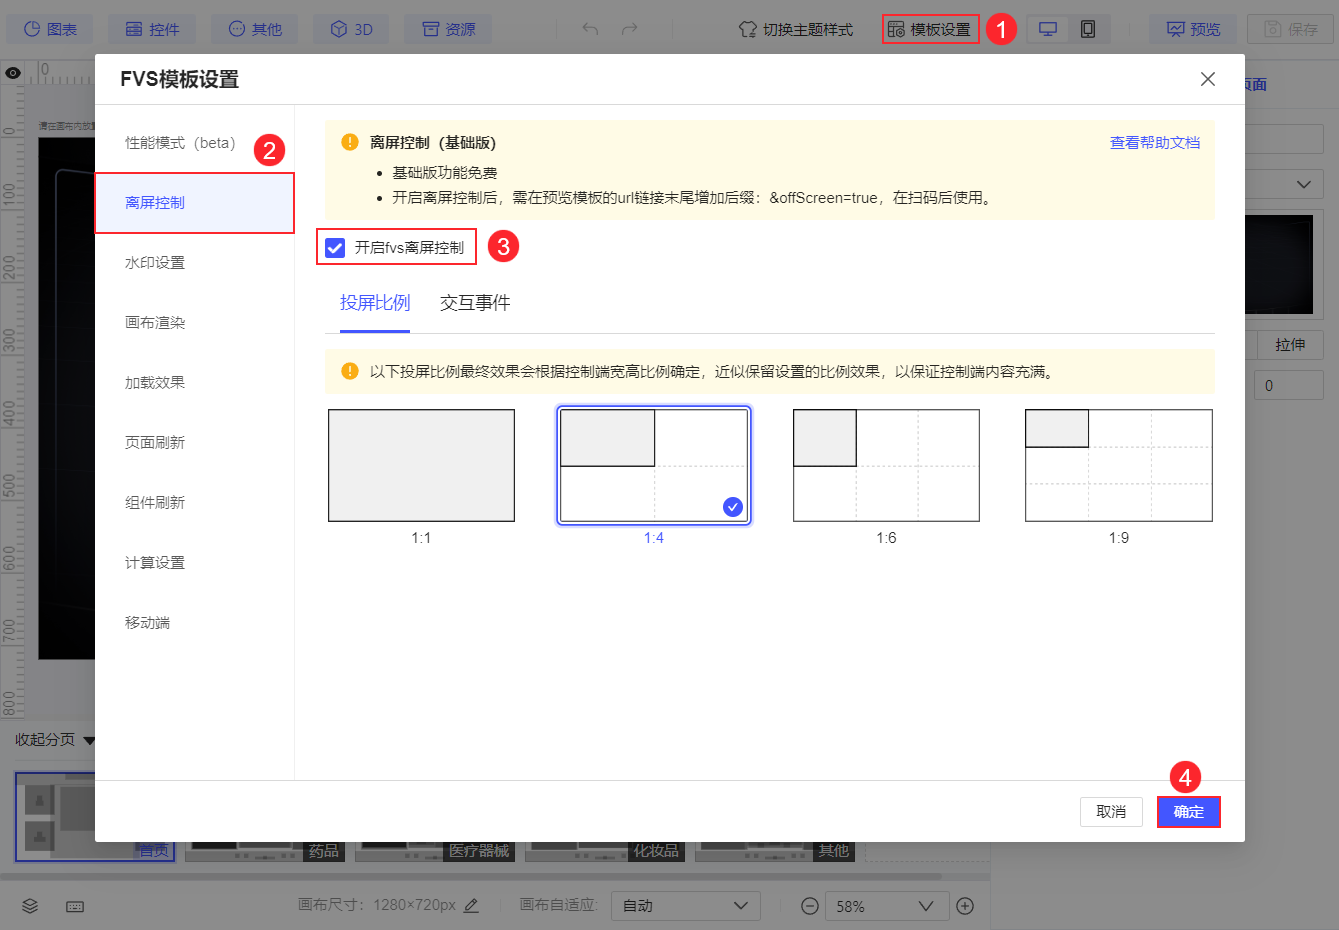Uncheck 开启fvs离屏控制 checkbox
Viewport: 1339px width, 930px height.
[335, 247]
